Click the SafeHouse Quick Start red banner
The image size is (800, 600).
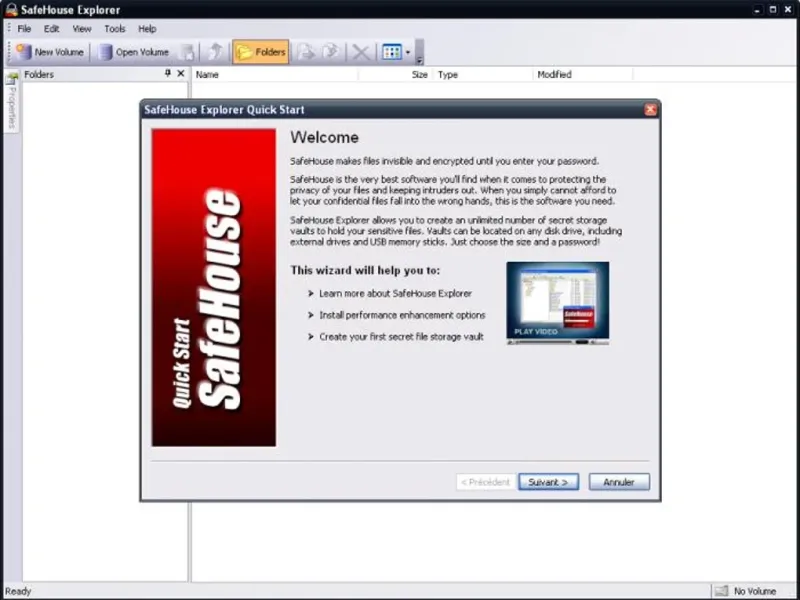coord(214,287)
